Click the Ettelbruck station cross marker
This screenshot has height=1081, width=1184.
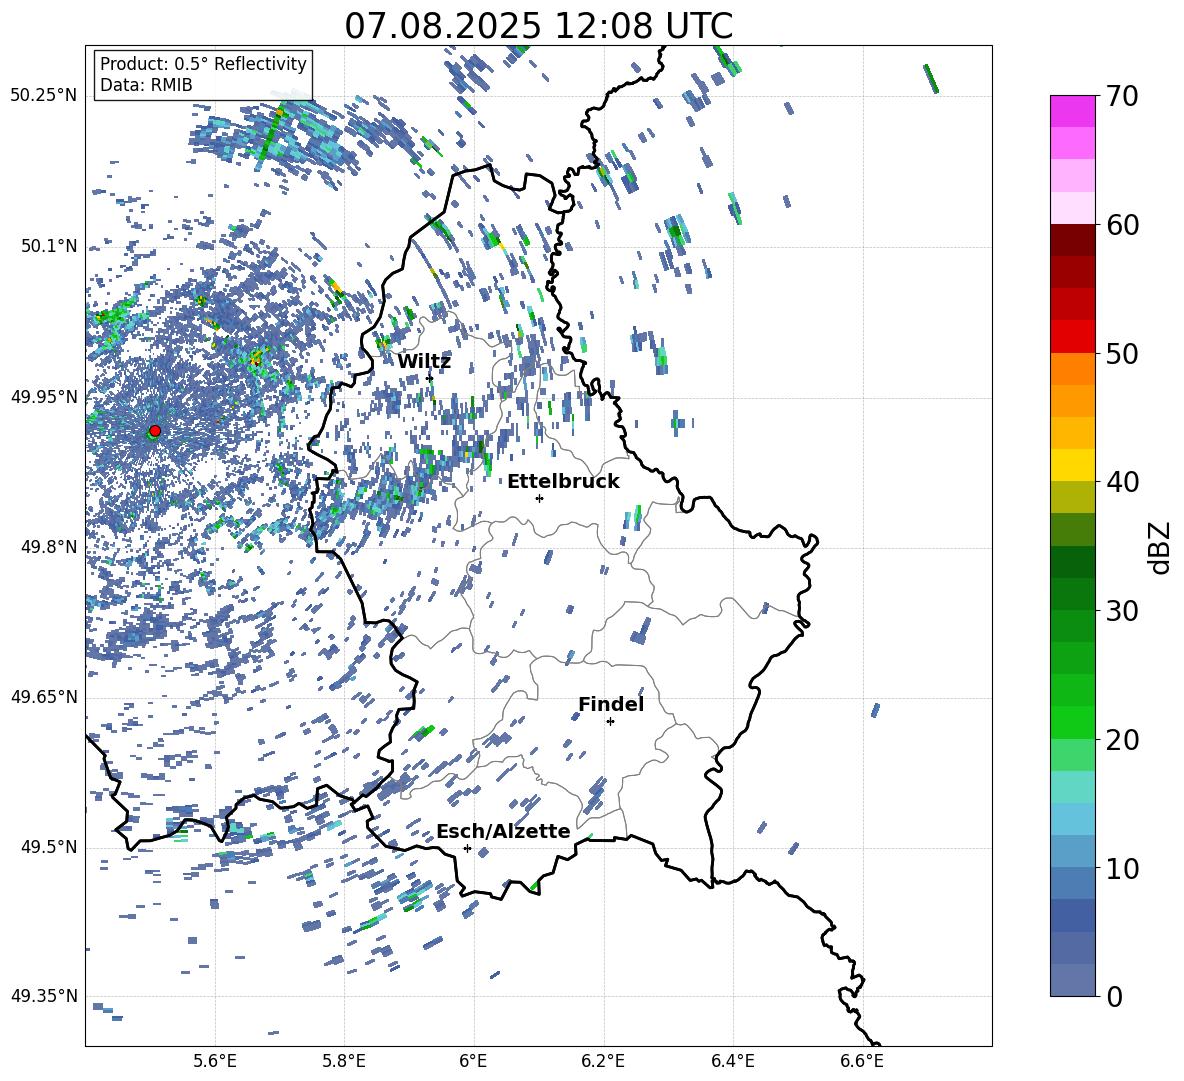tap(539, 498)
